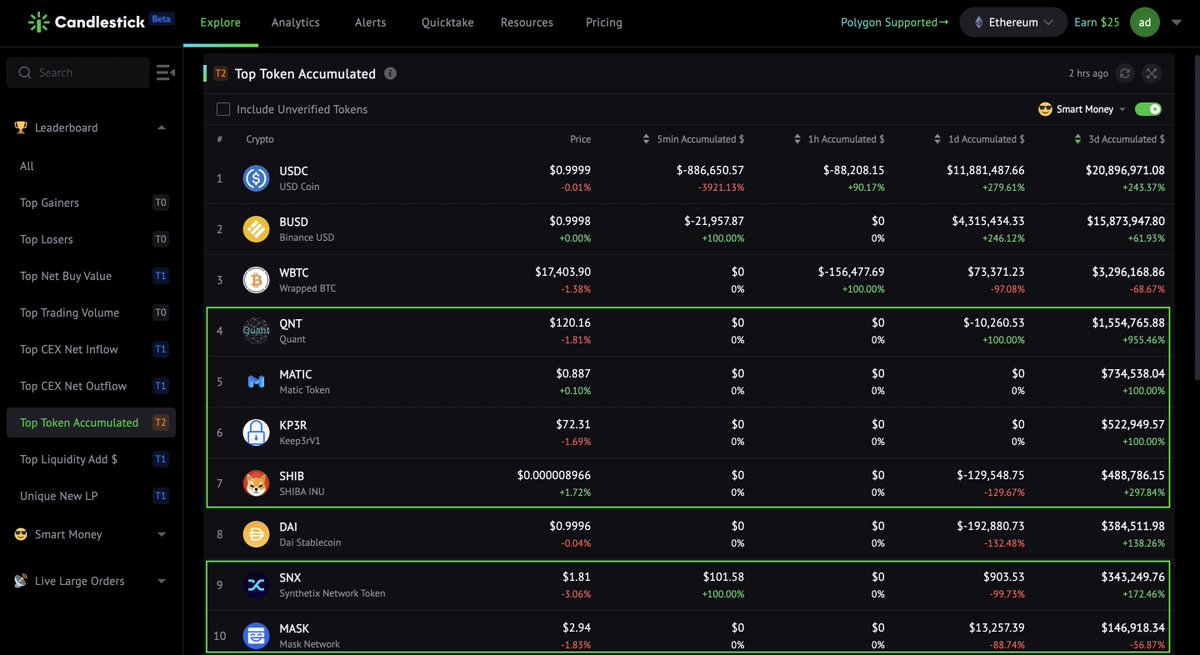Image resolution: width=1200 pixels, height=655 pixels.
Task: Expand the Smart Money sidebar section
Action: click(161, 535)
